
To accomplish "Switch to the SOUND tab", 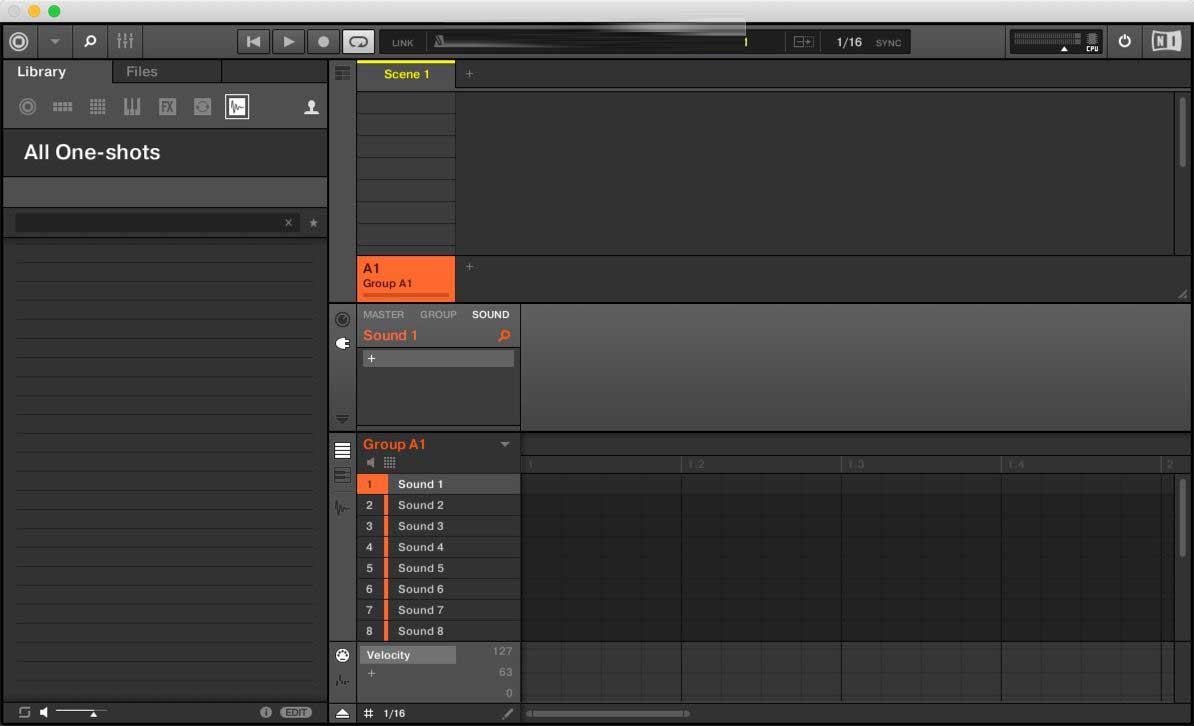I will point(490,314).
